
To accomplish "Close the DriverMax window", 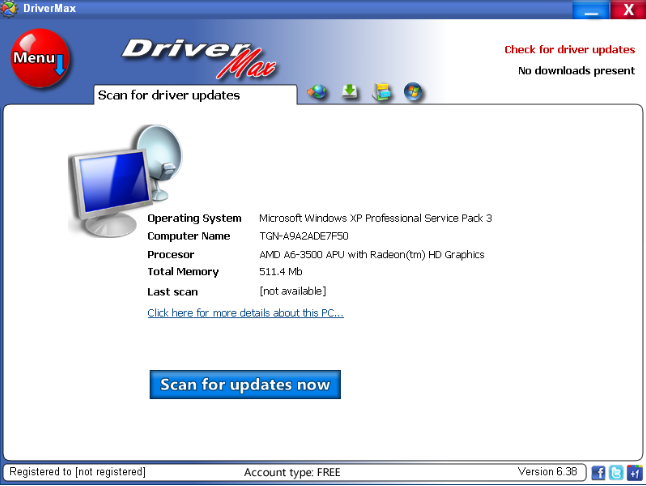I will coord(628,9).
